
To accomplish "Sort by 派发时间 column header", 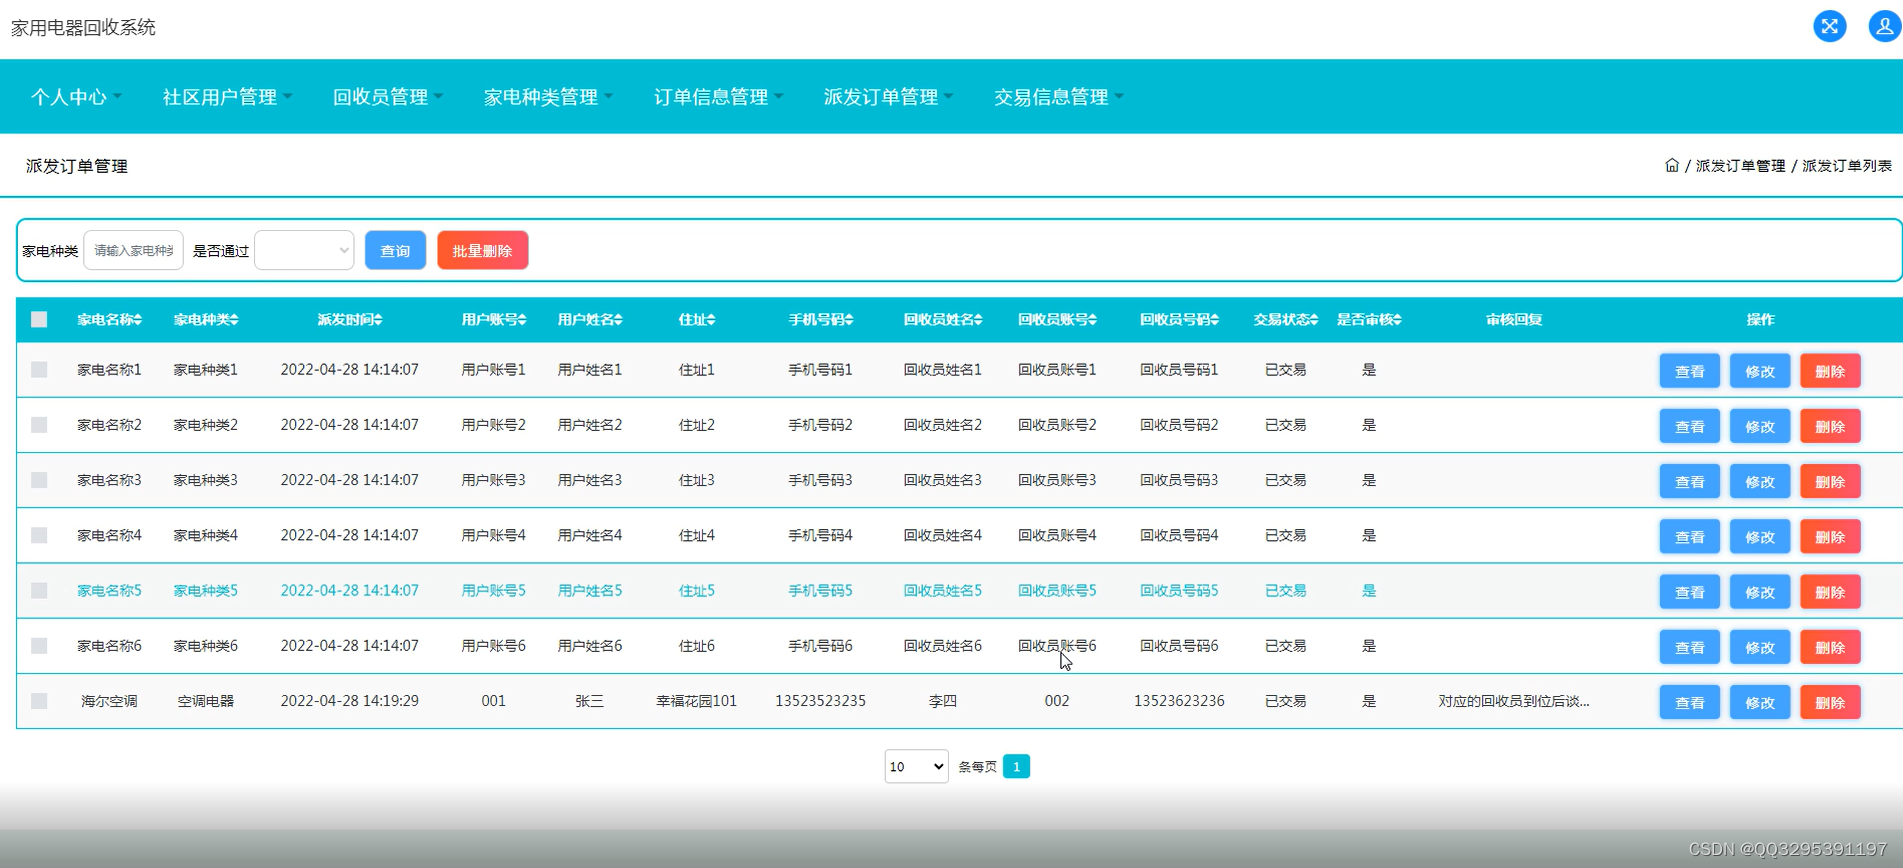I will [x=350, y=320].
